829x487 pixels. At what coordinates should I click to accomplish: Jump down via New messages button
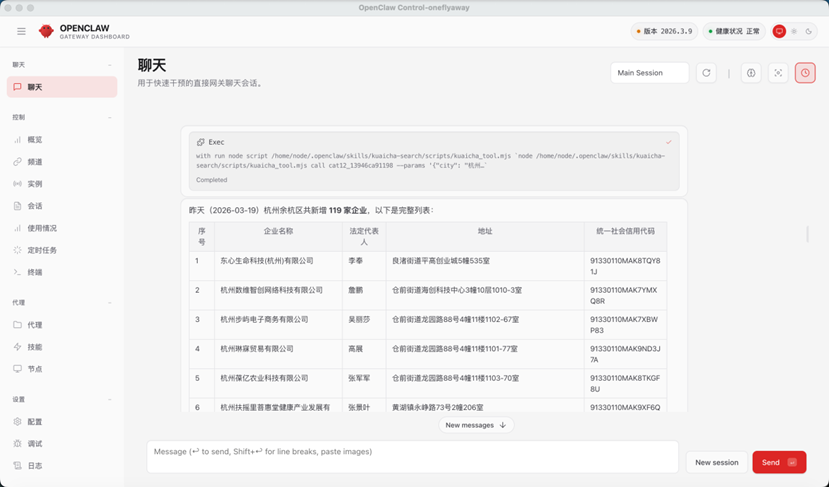tap(476, 425)
